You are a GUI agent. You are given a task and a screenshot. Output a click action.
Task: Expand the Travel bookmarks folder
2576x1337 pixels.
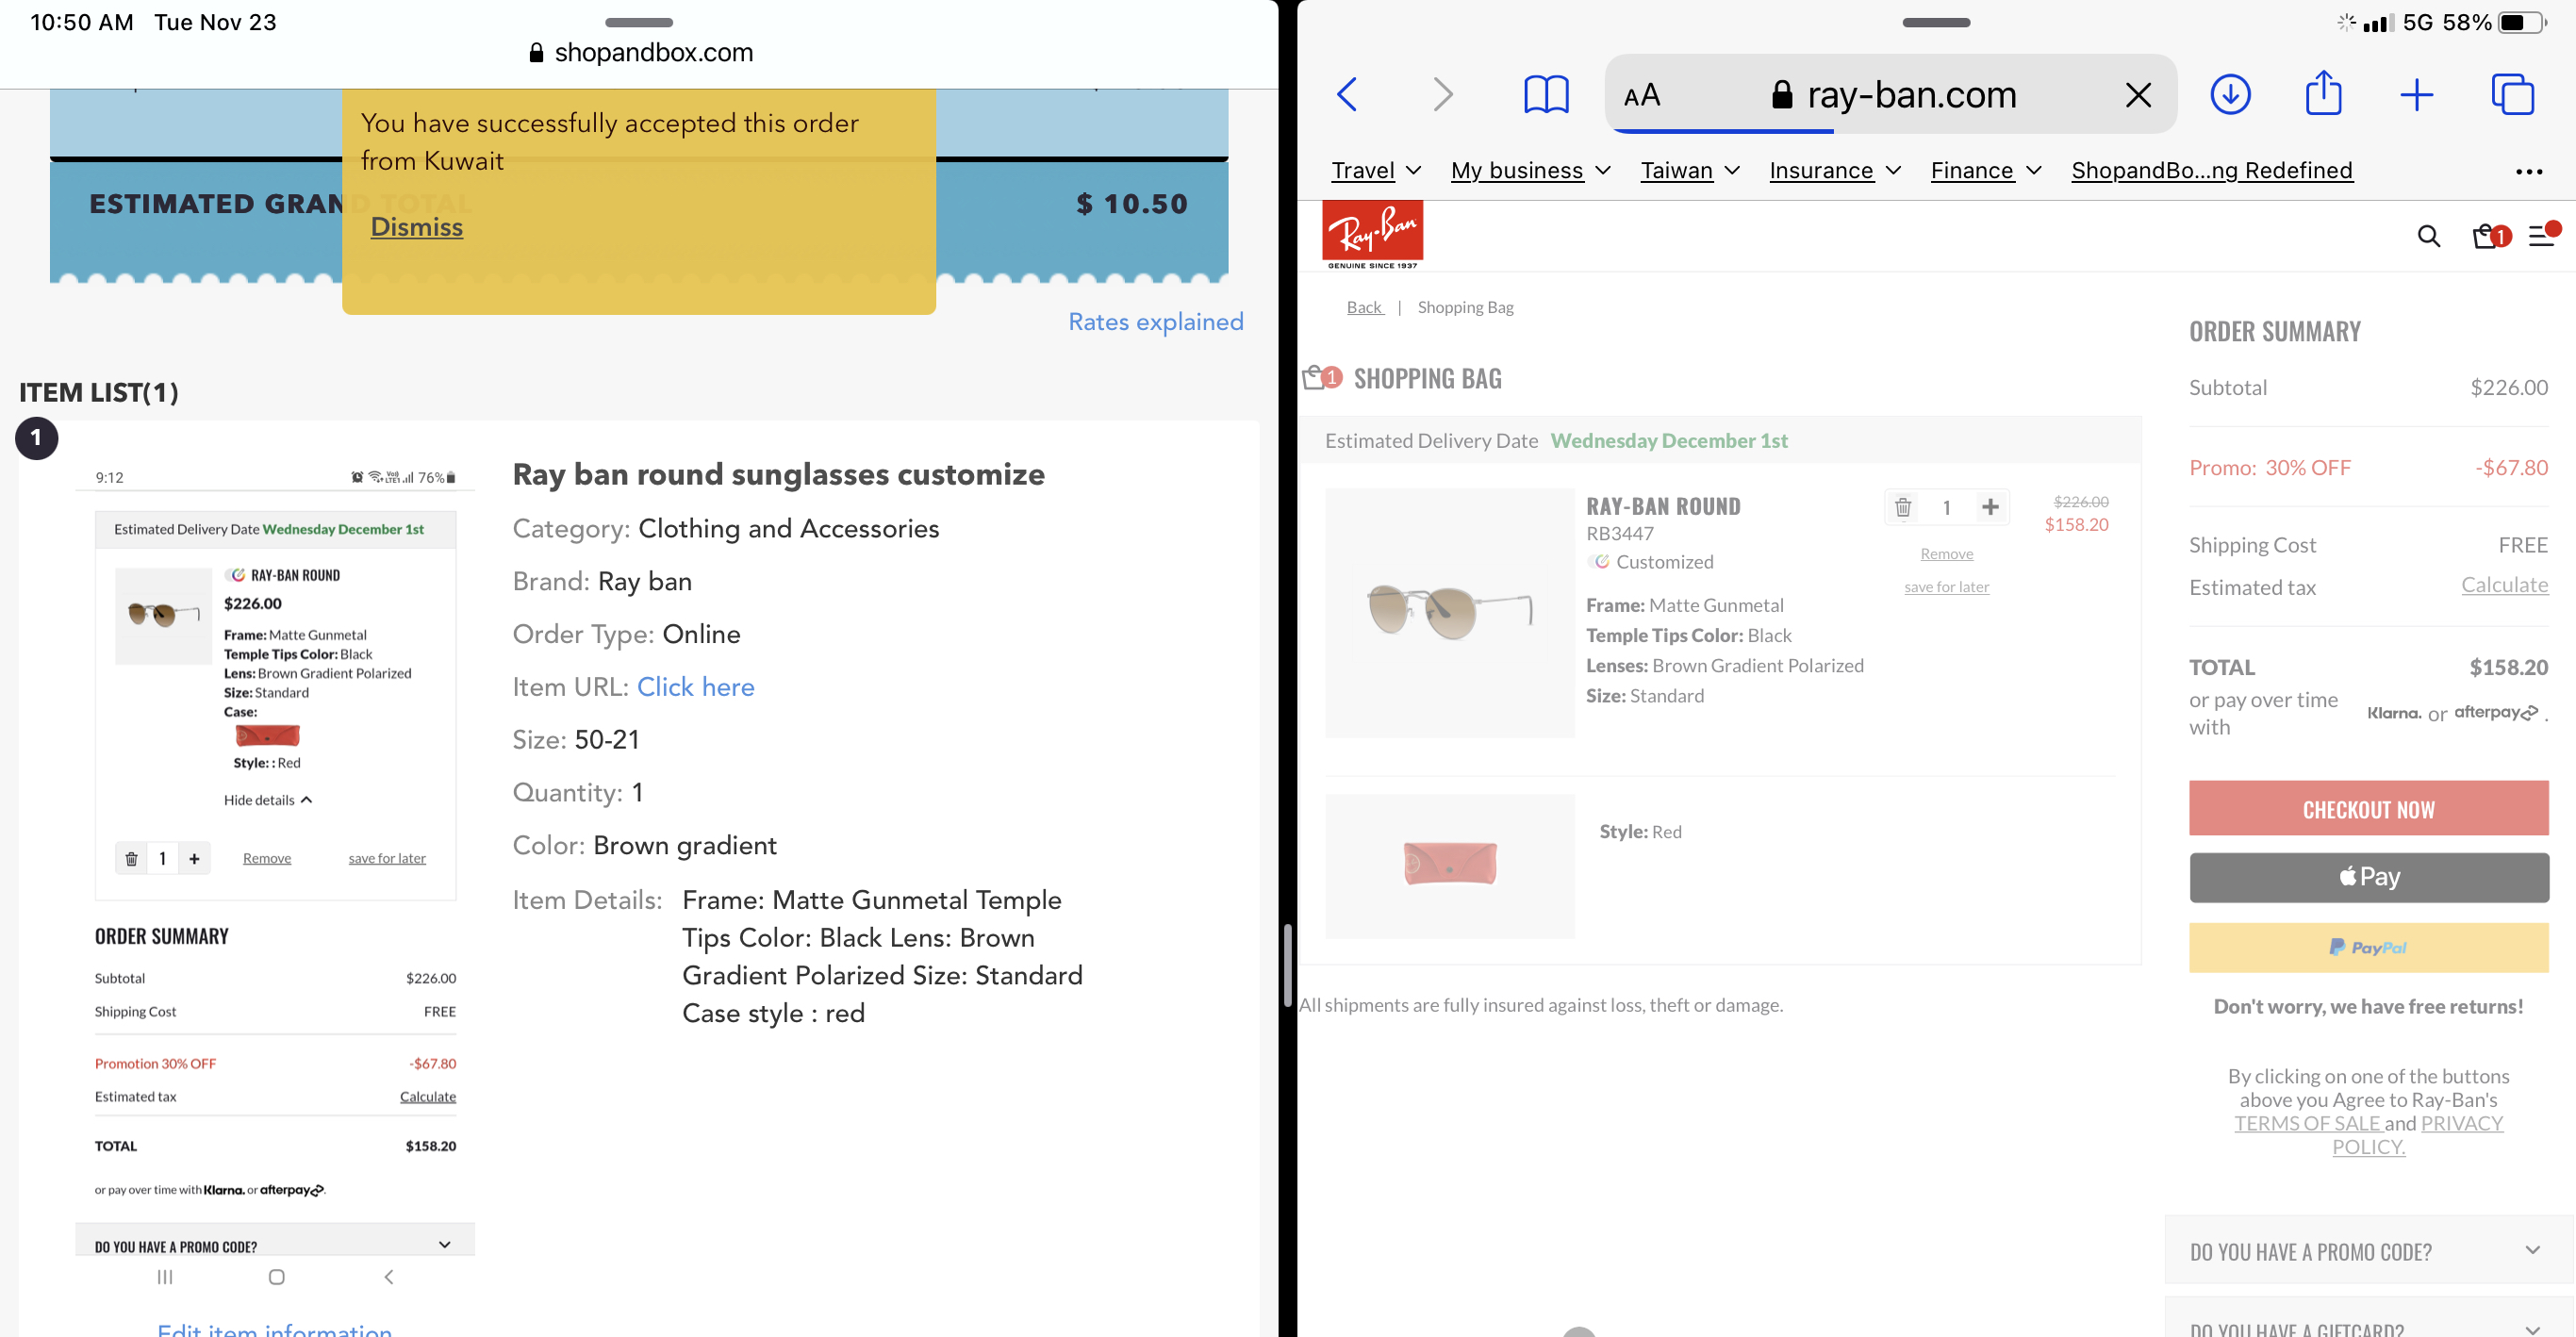click(x=1375, y=171)
